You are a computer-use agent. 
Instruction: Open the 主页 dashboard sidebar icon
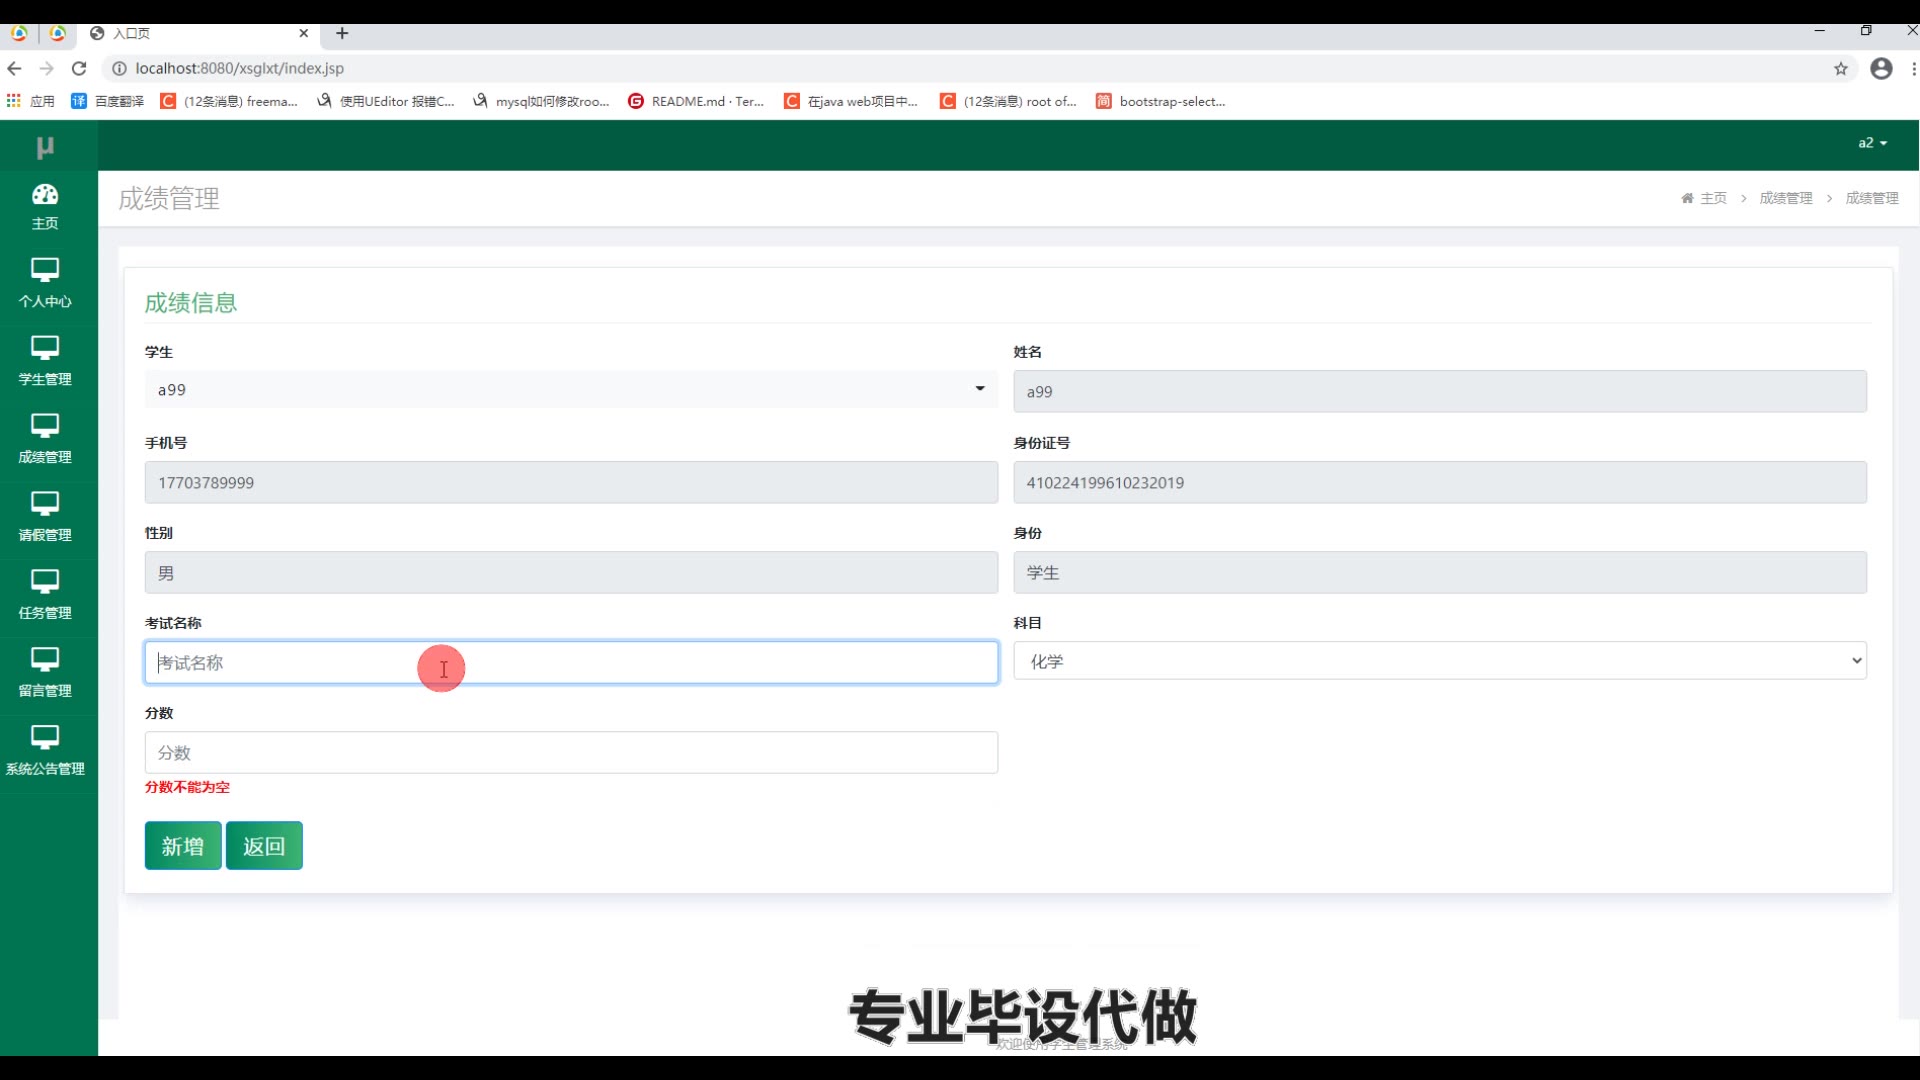click(x=45, y=207)
